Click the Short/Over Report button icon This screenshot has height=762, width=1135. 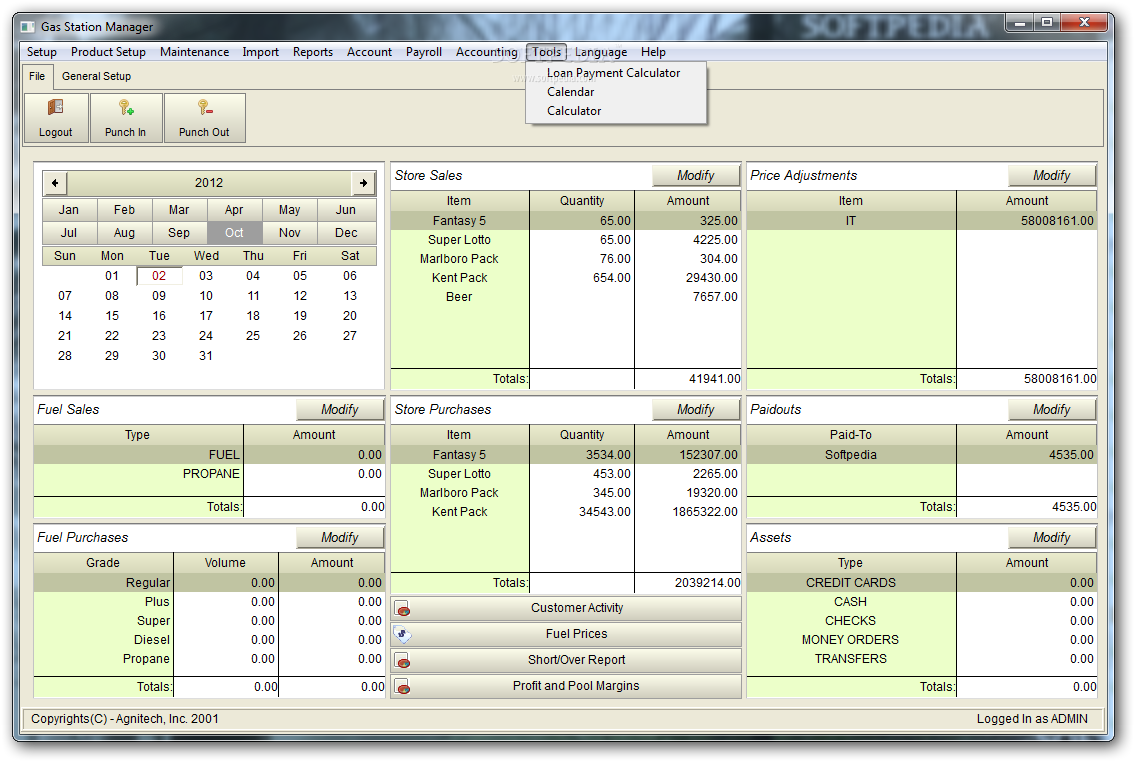(x=403, y=661)
